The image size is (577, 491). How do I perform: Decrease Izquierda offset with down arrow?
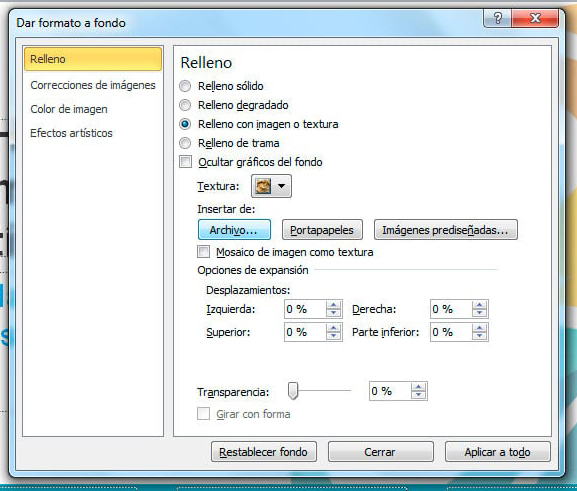click(x=334, y=313)
